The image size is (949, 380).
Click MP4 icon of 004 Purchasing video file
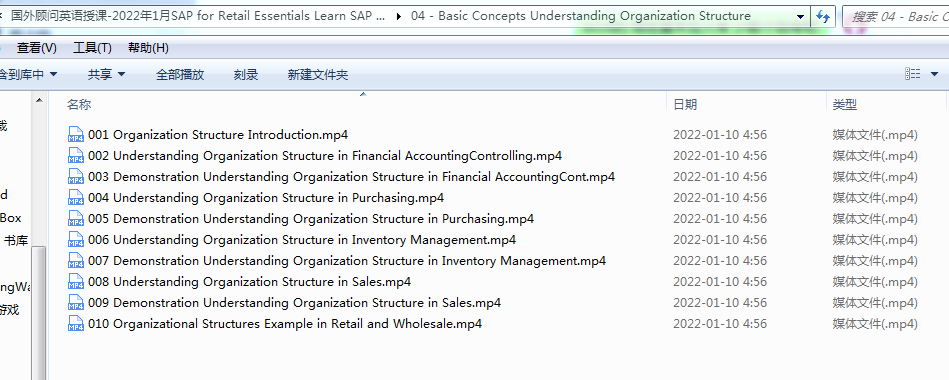click(76, 198)
